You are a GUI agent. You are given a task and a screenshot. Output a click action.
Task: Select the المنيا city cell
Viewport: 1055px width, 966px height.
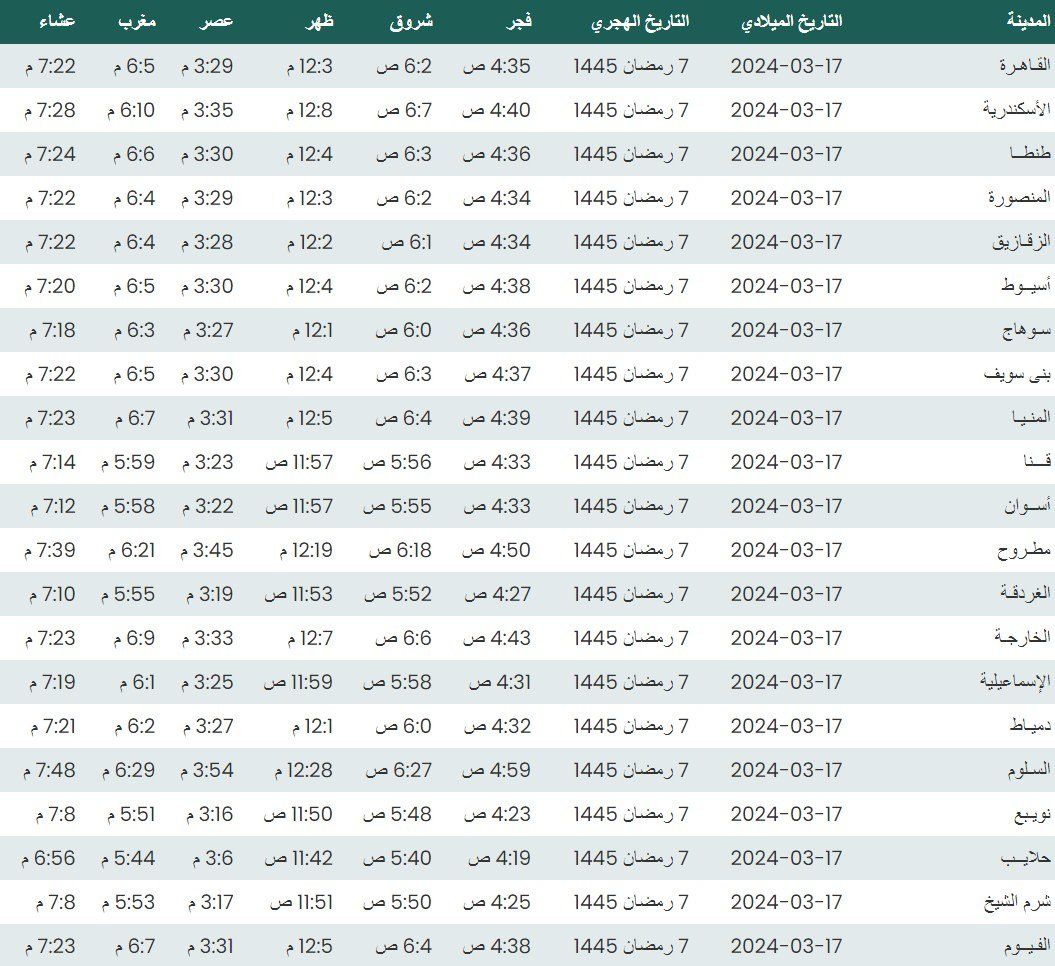(1031, 417)
